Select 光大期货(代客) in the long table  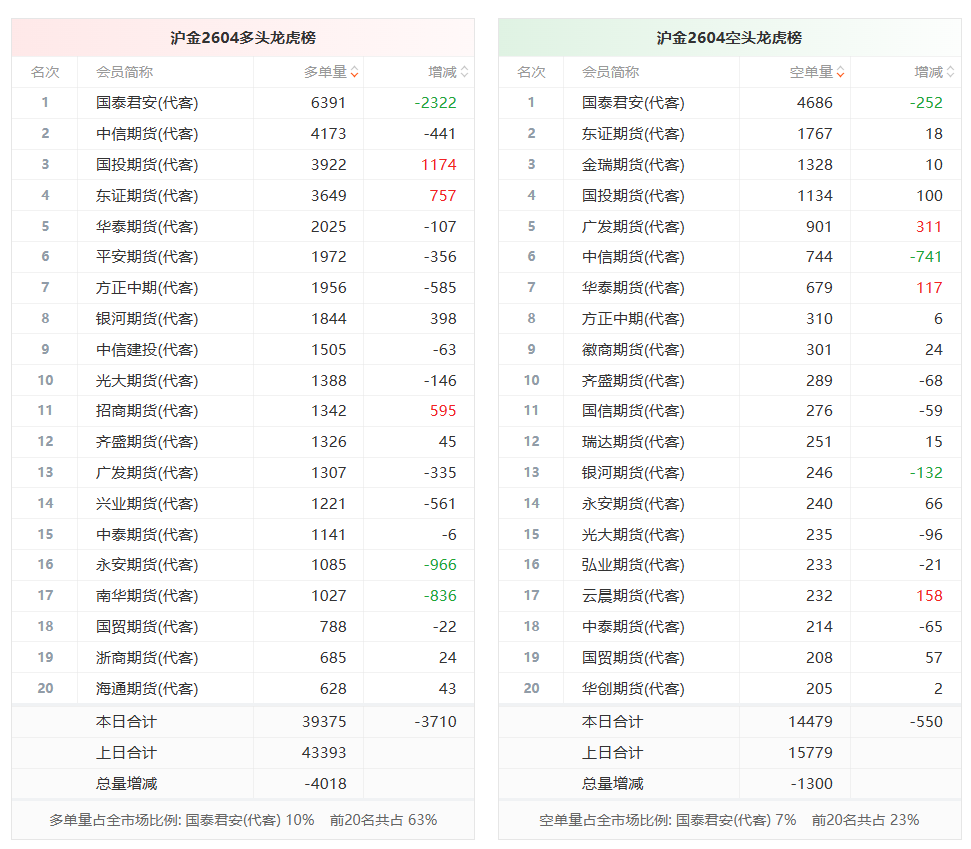point(147,381)
